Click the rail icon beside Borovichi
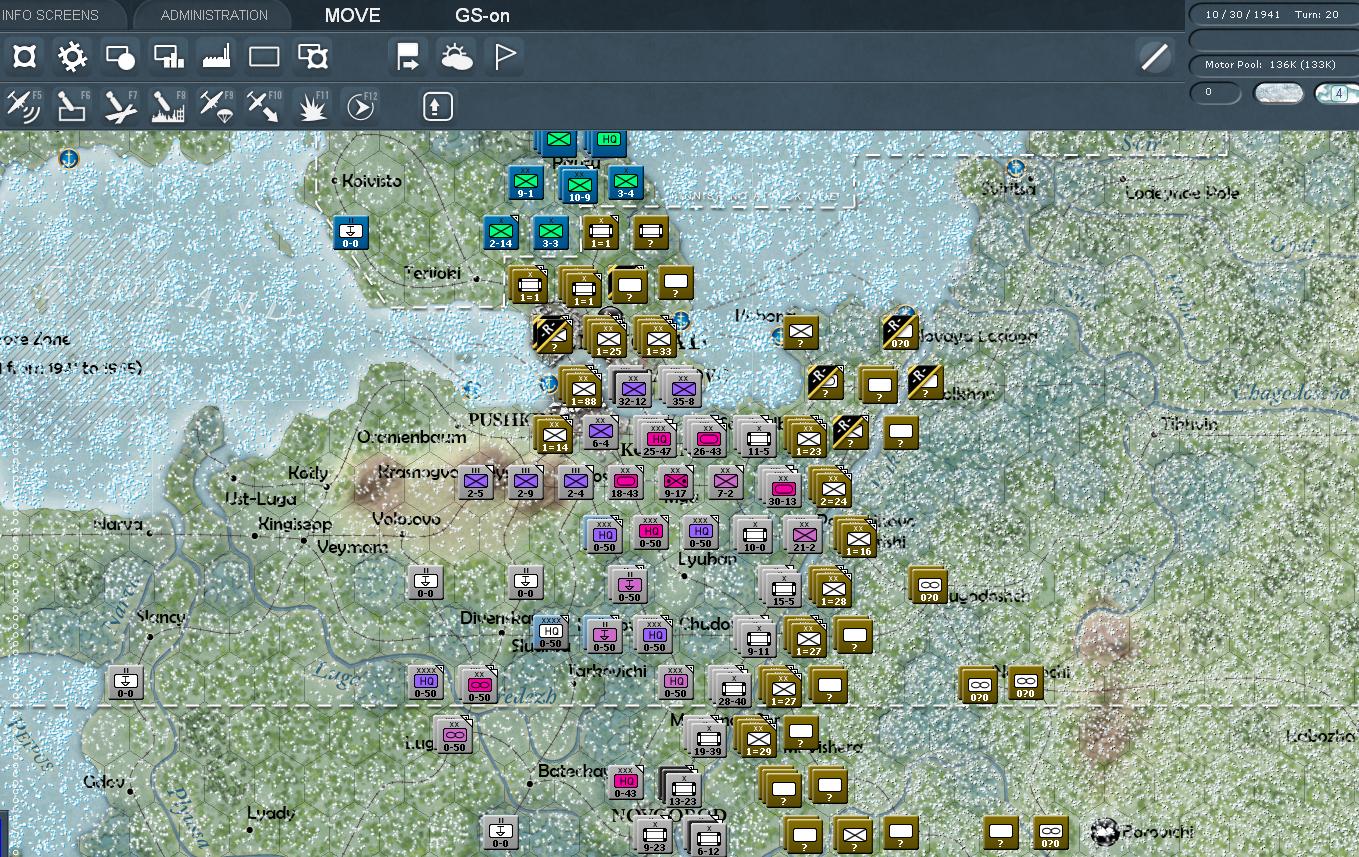 (x=1104, y=831)
